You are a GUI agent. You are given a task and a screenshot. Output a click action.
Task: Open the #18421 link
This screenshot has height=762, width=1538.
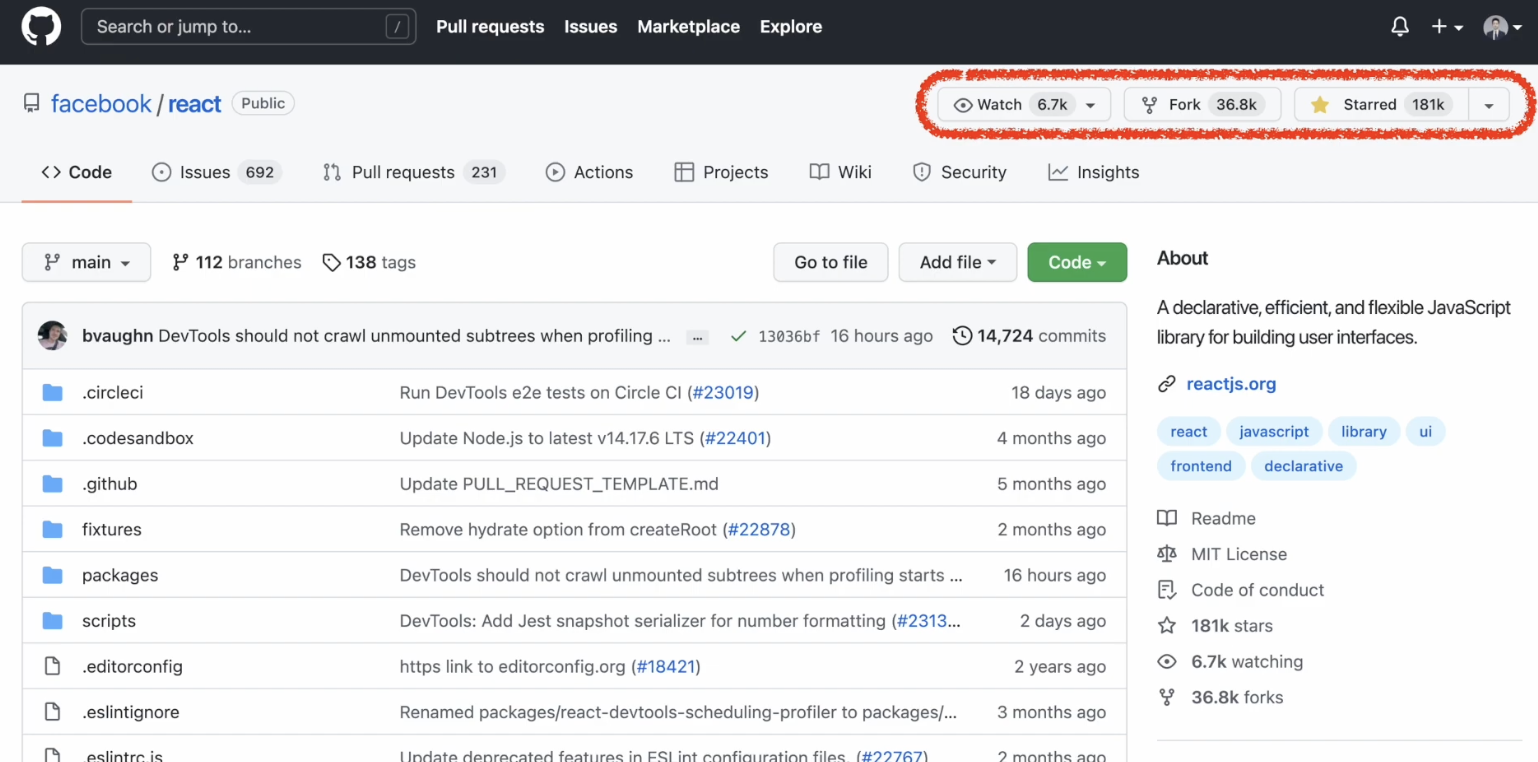pyautogui.click(x=665, y=666)
